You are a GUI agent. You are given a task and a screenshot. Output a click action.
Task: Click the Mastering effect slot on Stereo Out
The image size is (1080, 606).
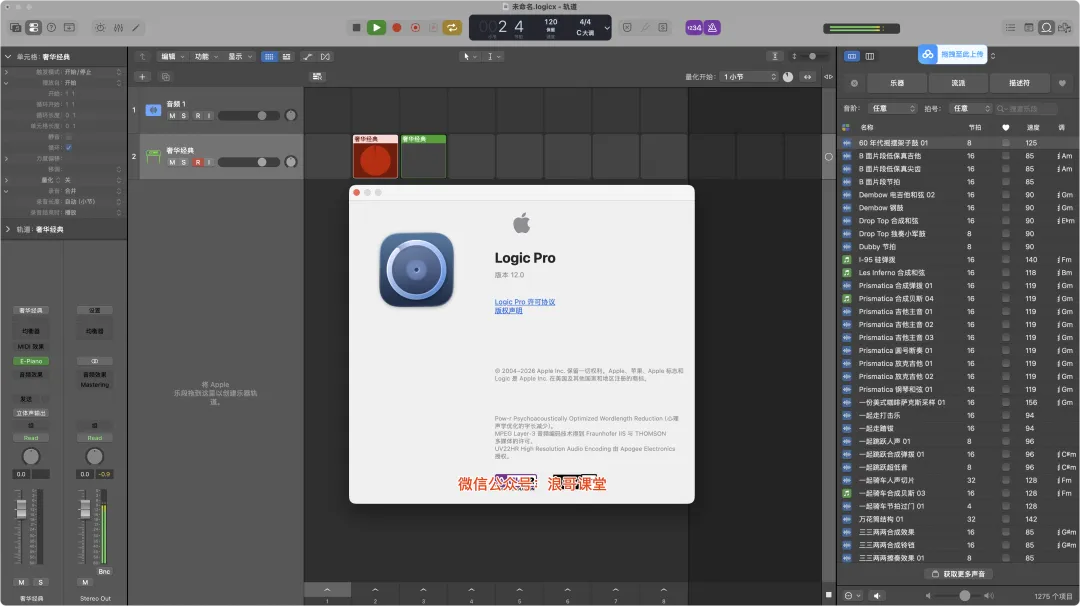(94, 385)
